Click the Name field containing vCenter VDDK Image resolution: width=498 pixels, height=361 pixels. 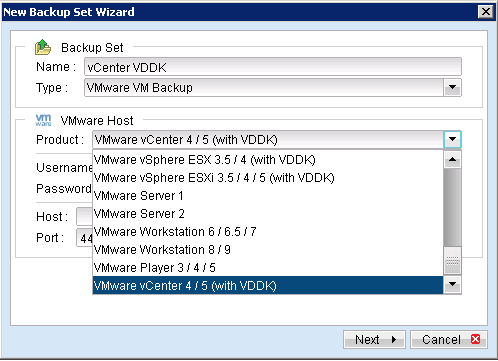pos(273,67)
